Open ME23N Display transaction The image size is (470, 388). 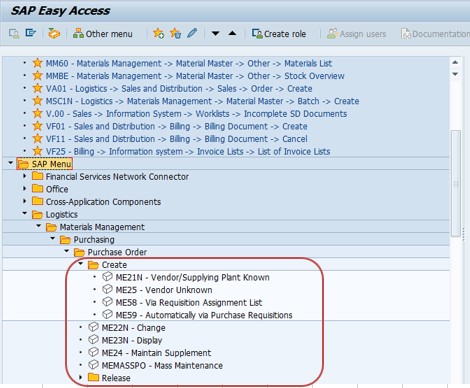click(x=132, y=341)
